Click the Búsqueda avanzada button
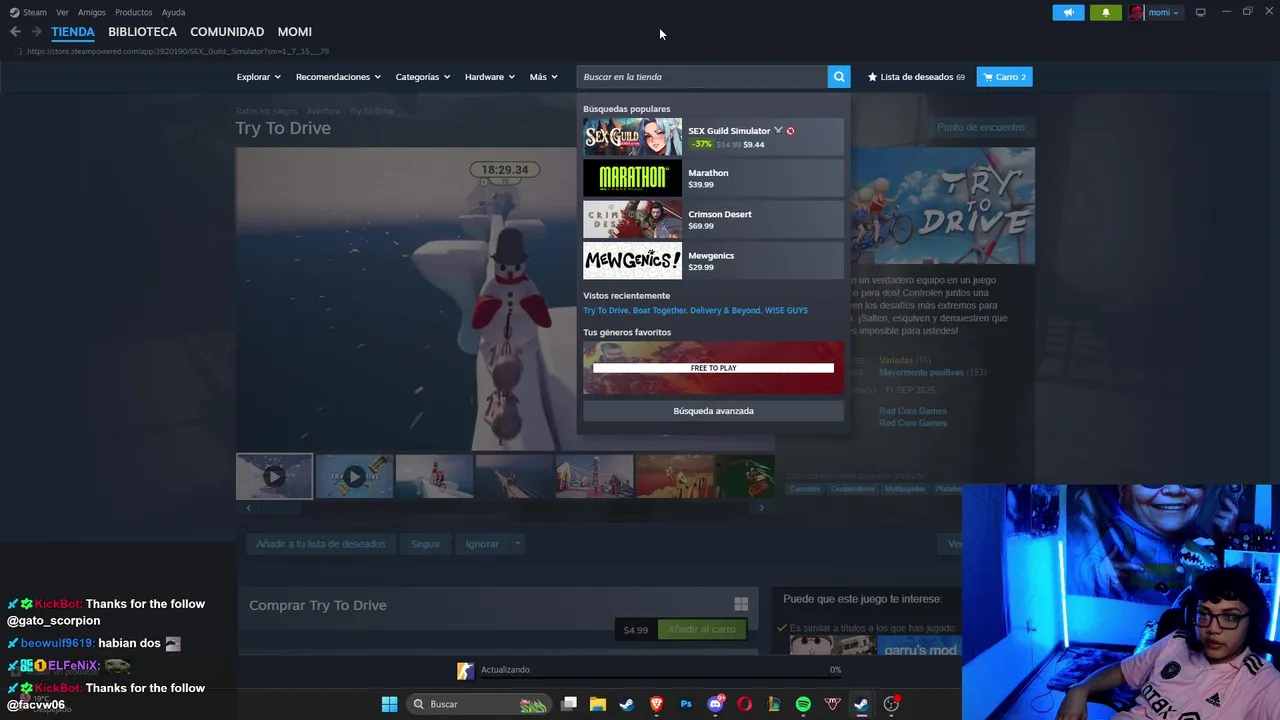This screenshot has height=720, width=1280. click(713, 411)
